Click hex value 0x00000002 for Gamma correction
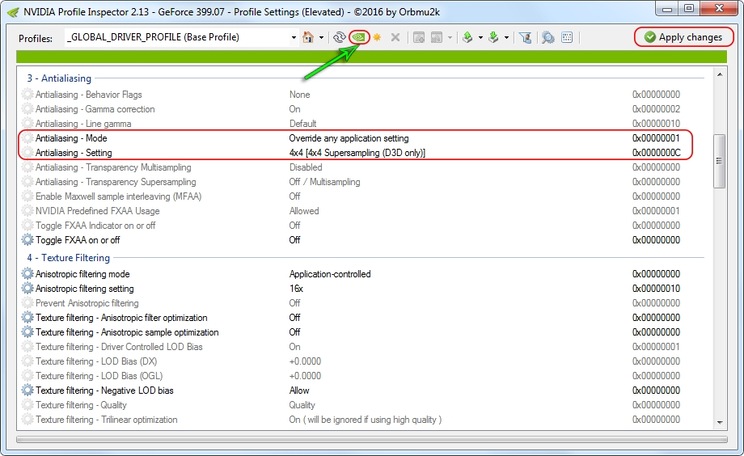 coord(656,109)
